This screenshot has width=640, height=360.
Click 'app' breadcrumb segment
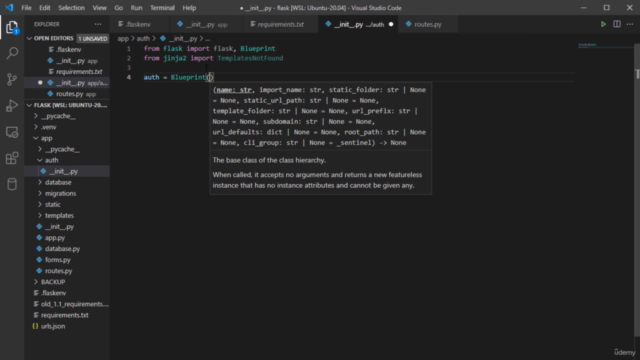[123, 38]
